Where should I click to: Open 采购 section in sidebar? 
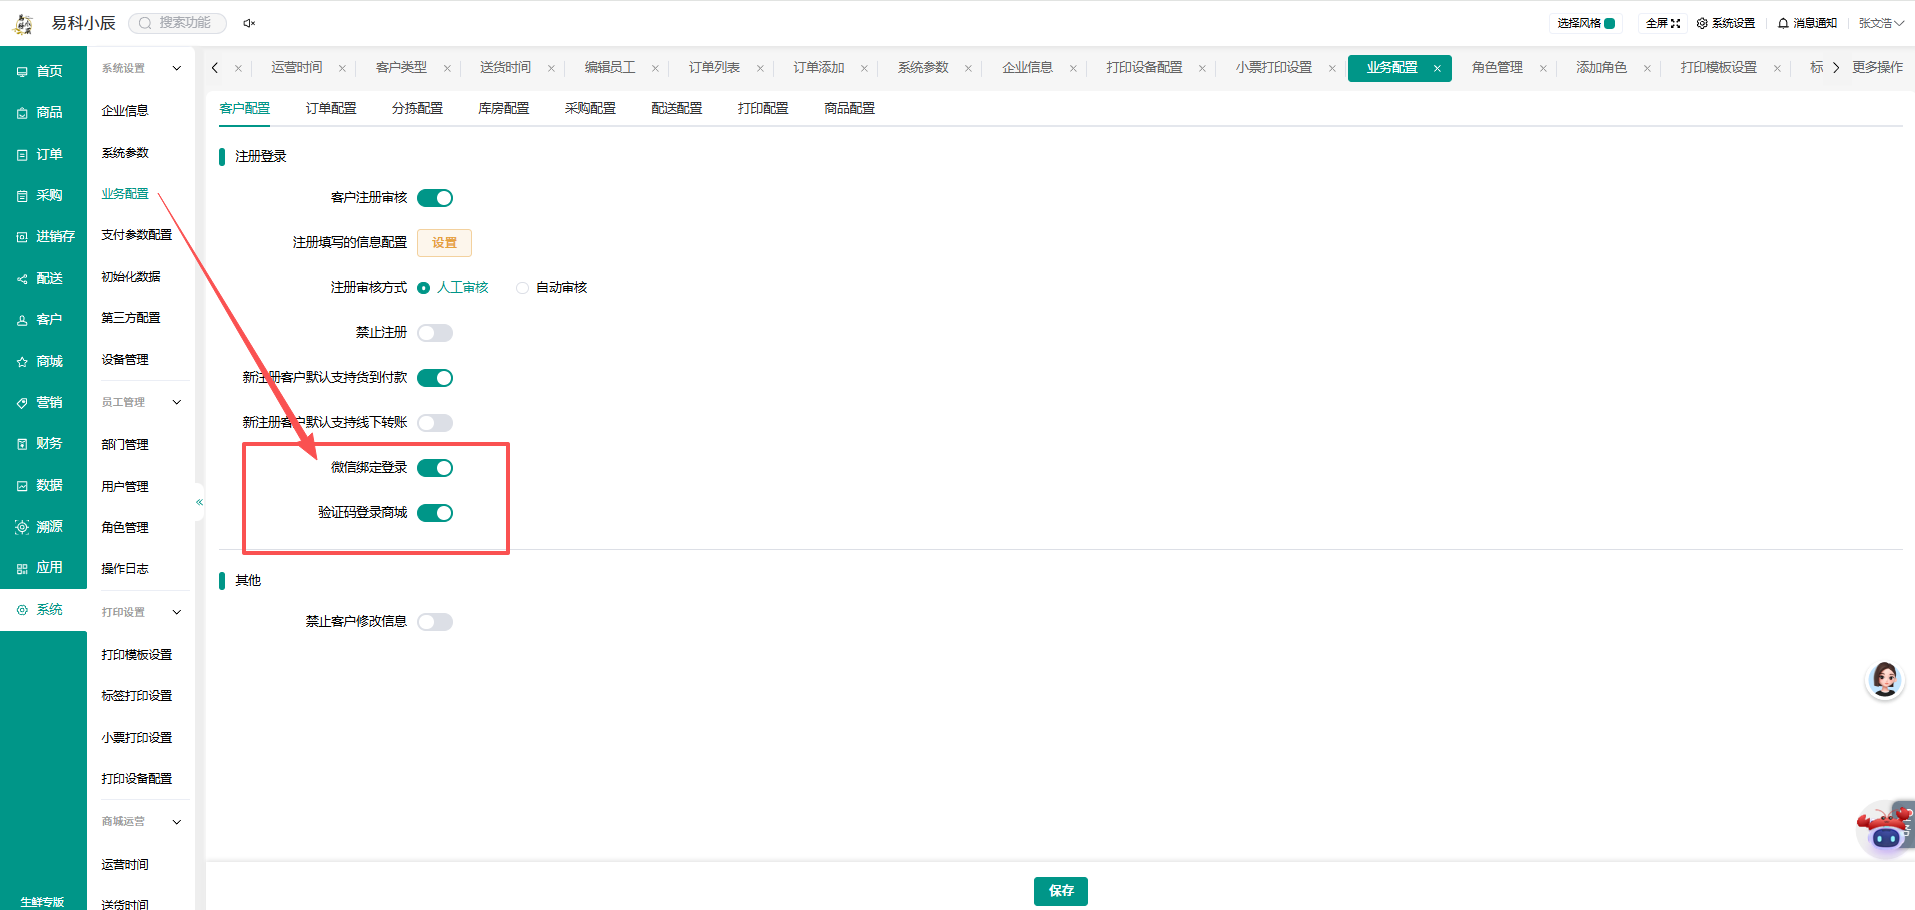click(x=42, y=195)
